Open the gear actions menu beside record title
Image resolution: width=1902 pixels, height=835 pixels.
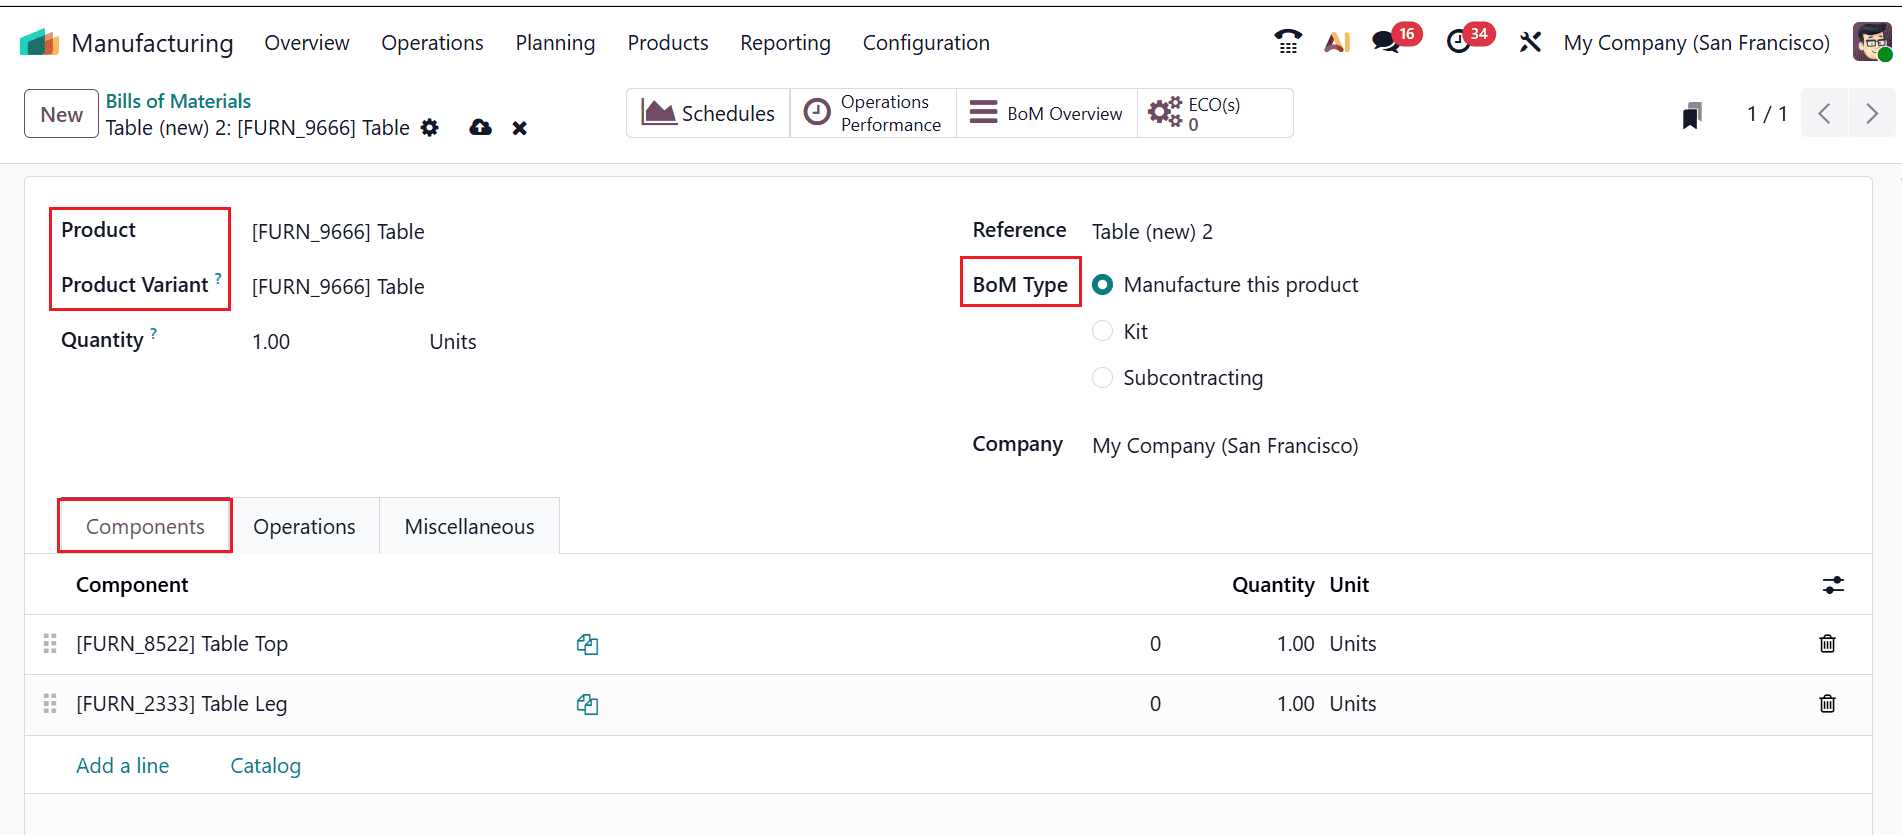[430, 128]
